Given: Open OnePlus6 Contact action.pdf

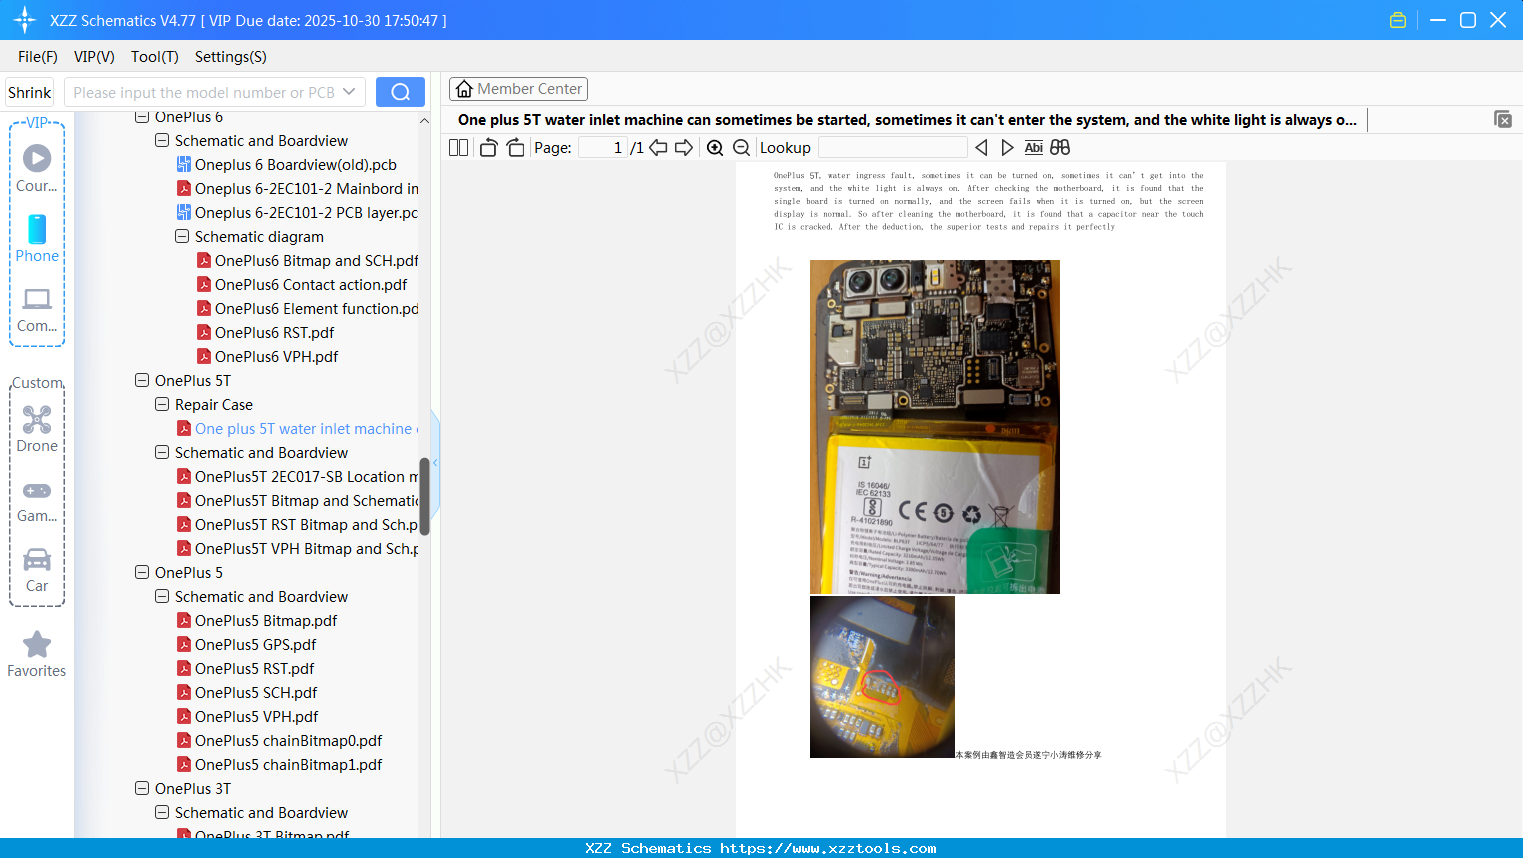Looking at the screenshot, I should (x=302, y=285).
